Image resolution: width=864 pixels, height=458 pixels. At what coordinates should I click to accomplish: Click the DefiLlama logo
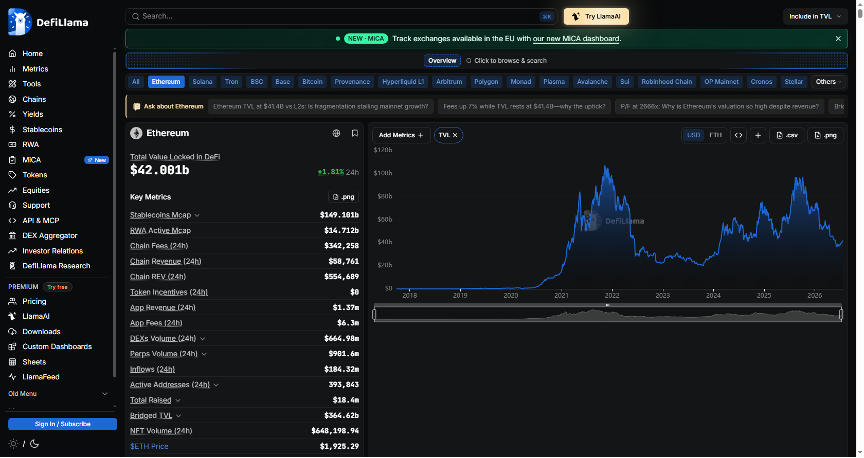click(x=48, y=22)
